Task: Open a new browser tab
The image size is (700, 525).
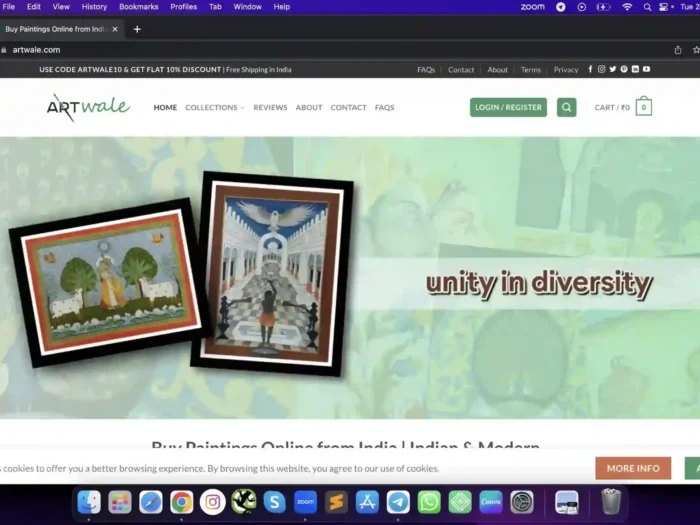Action: (x=137, y=29)
